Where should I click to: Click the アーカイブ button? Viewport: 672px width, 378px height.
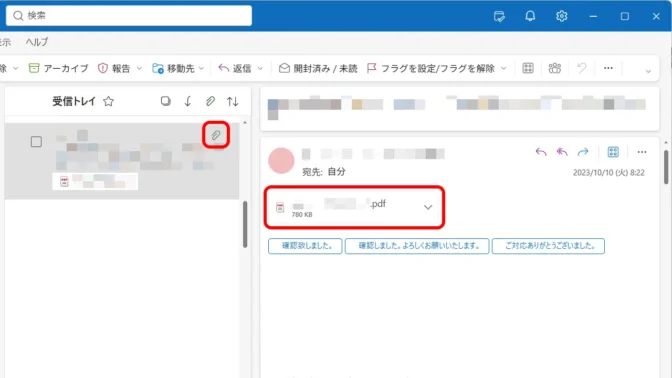pos(58,68)
